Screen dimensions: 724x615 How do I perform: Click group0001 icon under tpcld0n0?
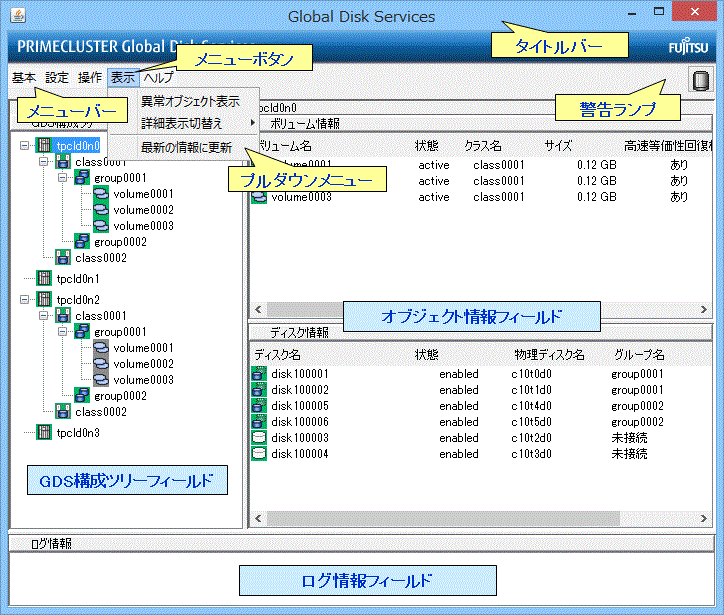click(x=82, y=177)
